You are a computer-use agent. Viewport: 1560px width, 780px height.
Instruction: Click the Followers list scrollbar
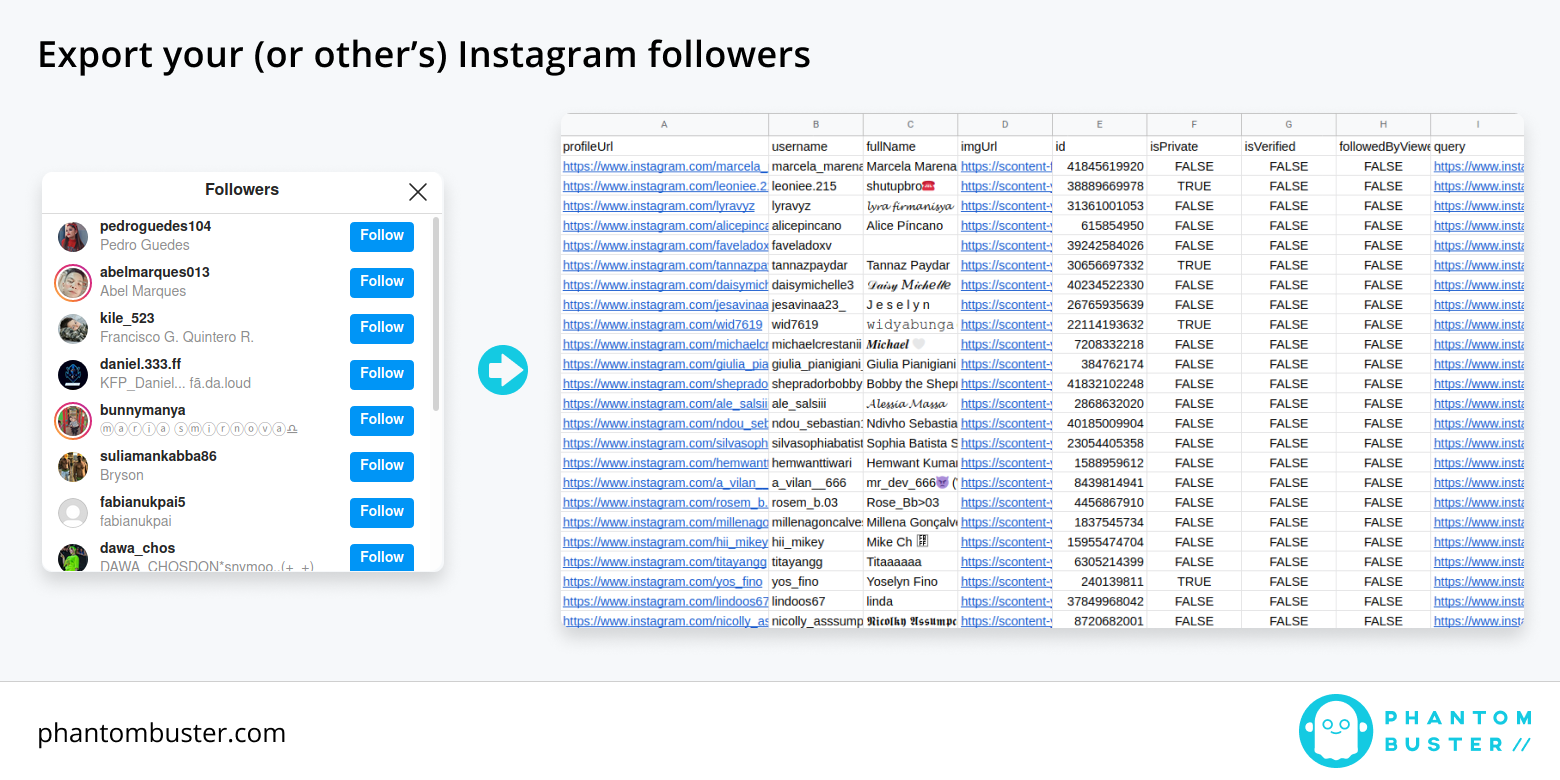point(436,314)
